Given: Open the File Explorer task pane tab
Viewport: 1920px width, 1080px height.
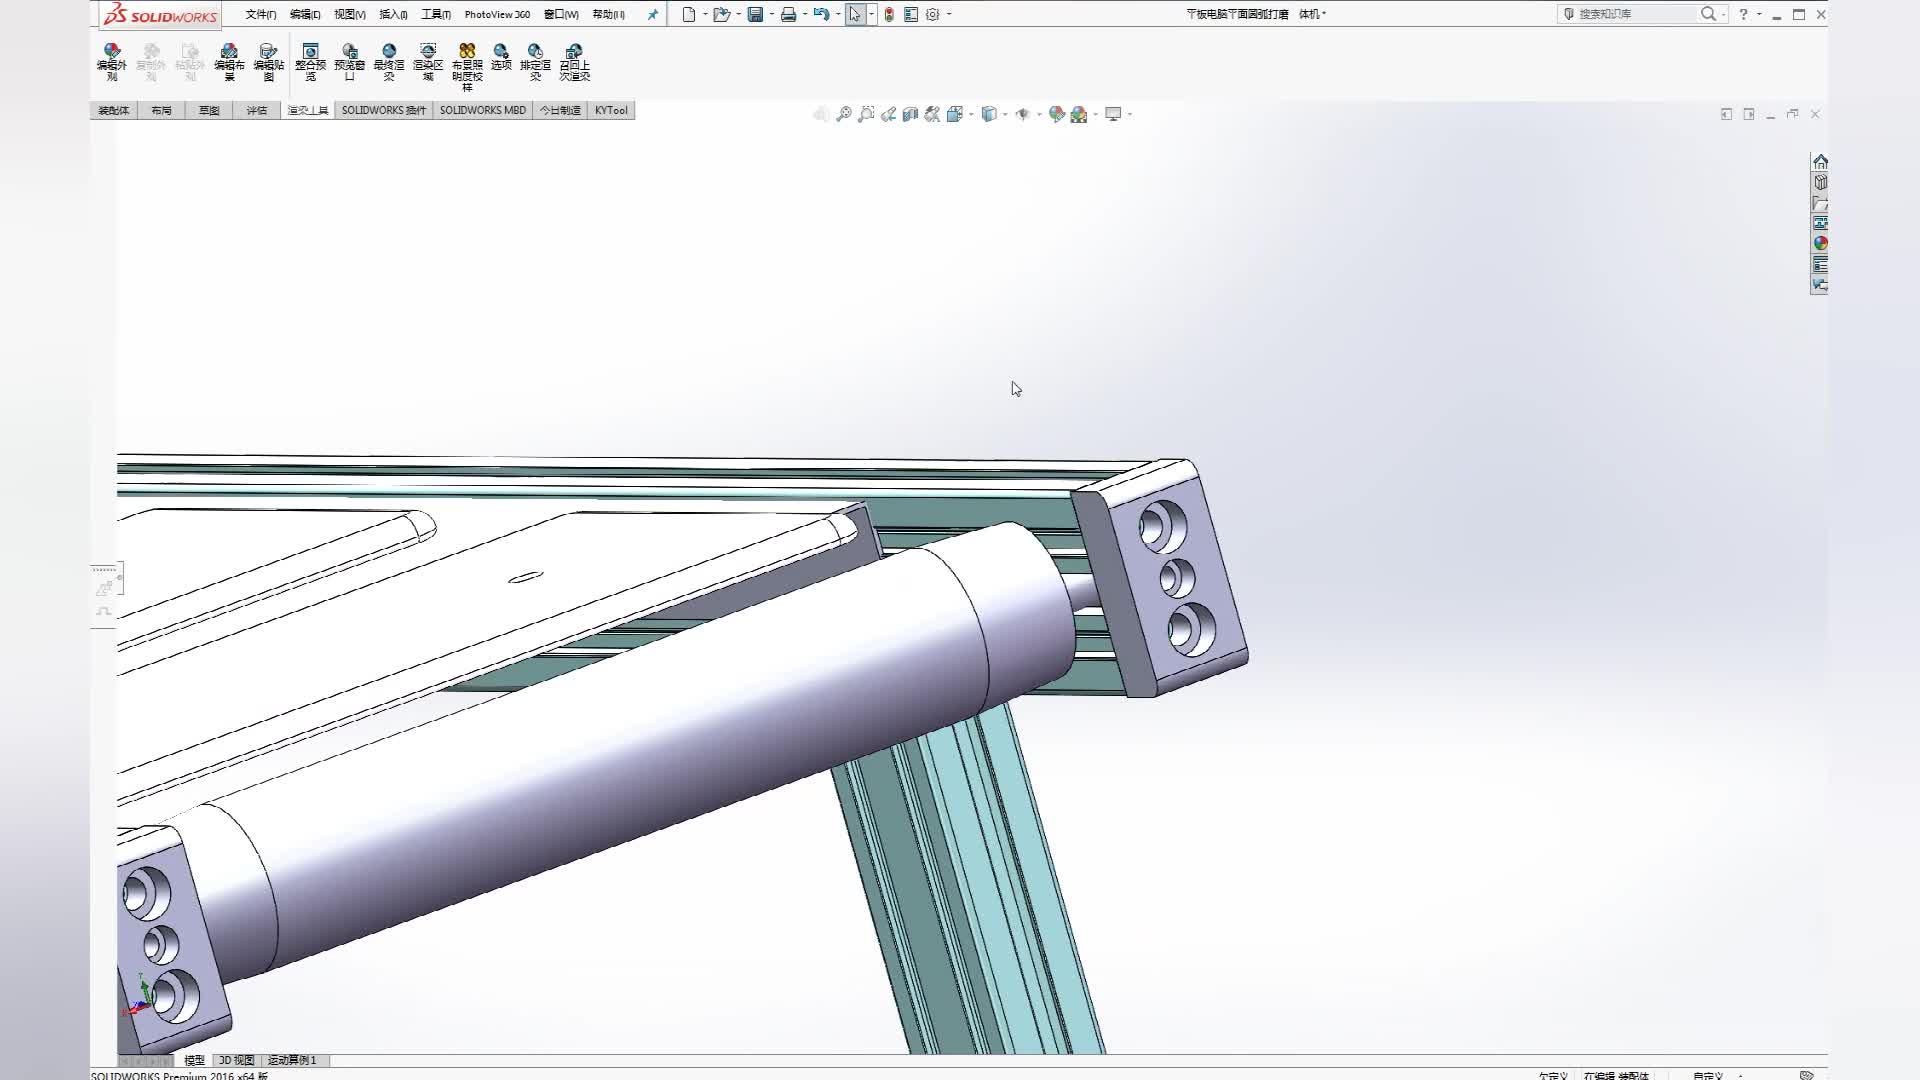Looking at the screenshot, I should click(x=1820, y=203).
